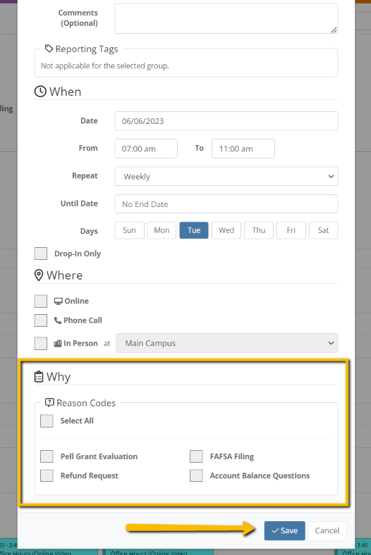Select the Thu day button

[x=259, y=230]
